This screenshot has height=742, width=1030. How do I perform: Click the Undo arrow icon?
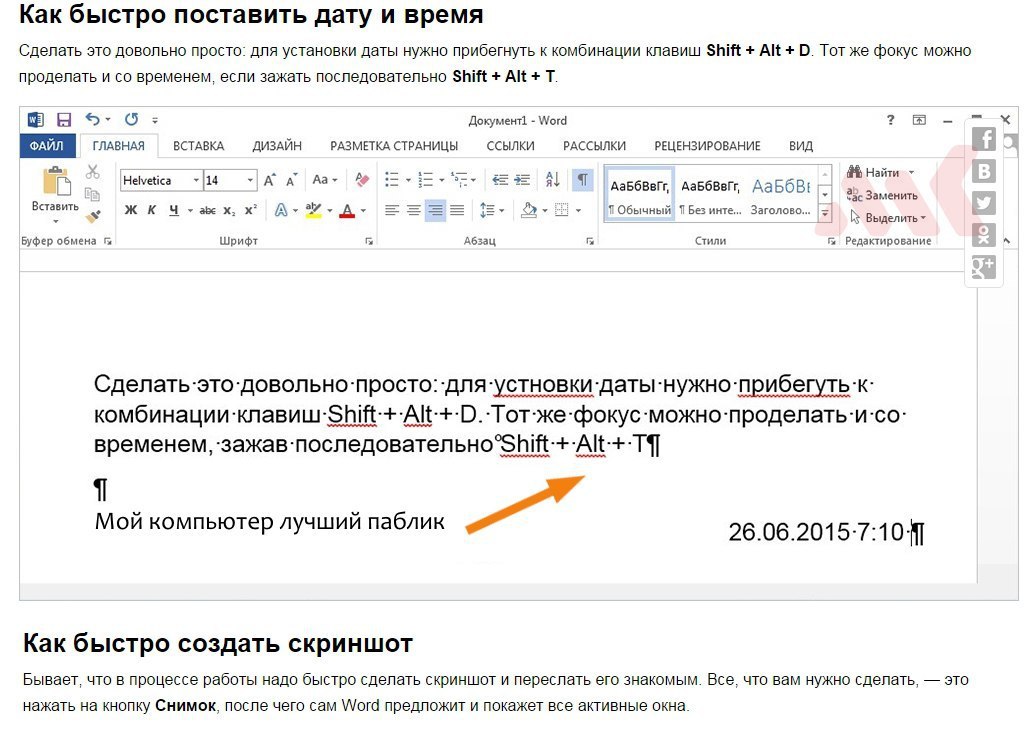(x=93, y=119)
